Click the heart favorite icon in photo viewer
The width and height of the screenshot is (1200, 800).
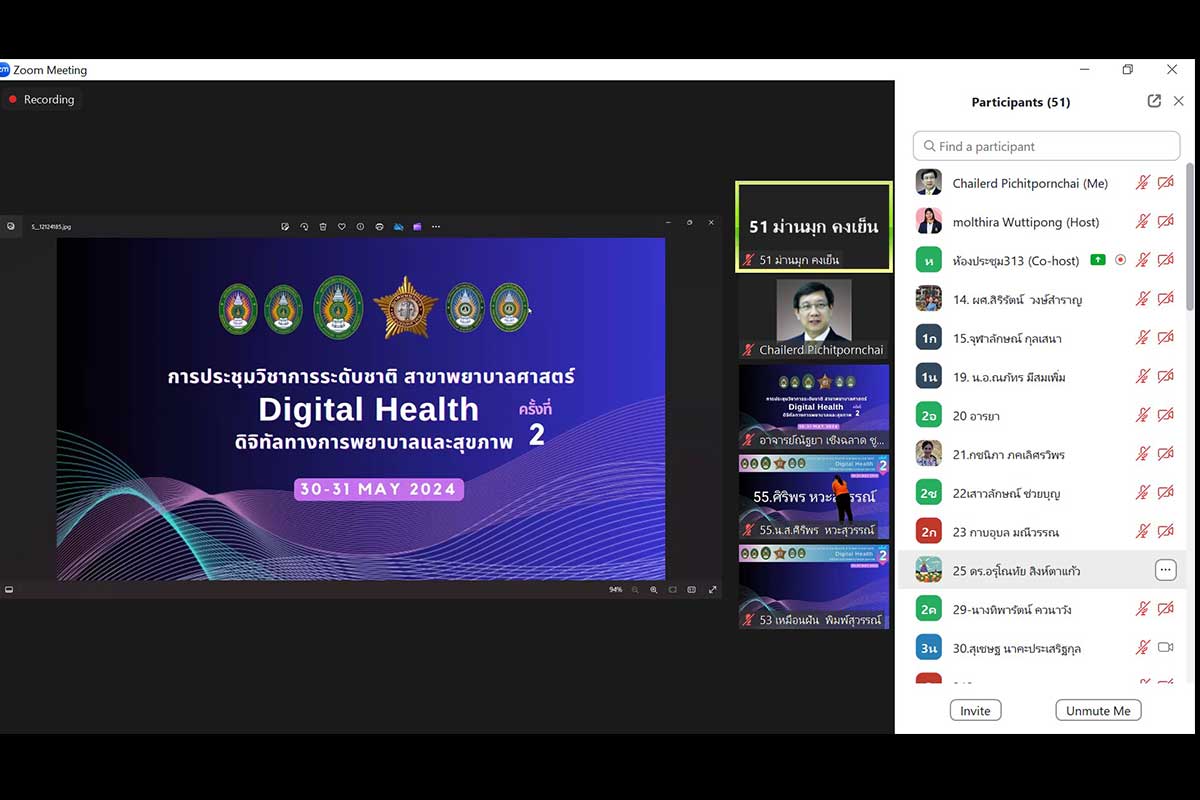(341, 227)
